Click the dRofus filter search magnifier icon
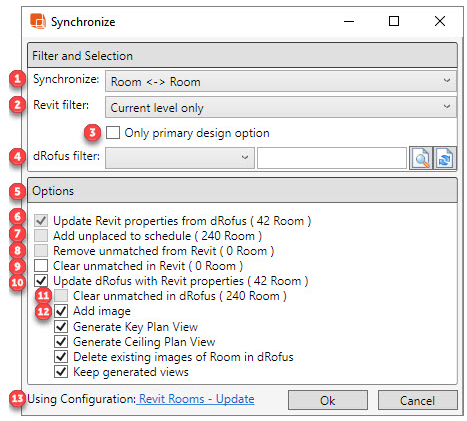The height and width of the screenshot is (421, 467). [x=421, y=158]
